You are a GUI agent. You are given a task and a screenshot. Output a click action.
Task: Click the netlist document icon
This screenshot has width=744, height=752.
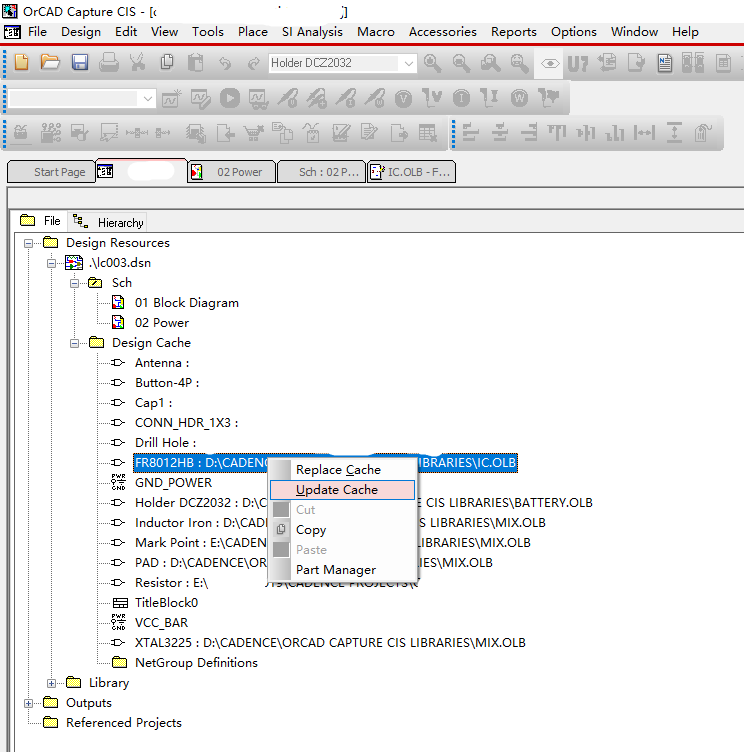(665, 63)
